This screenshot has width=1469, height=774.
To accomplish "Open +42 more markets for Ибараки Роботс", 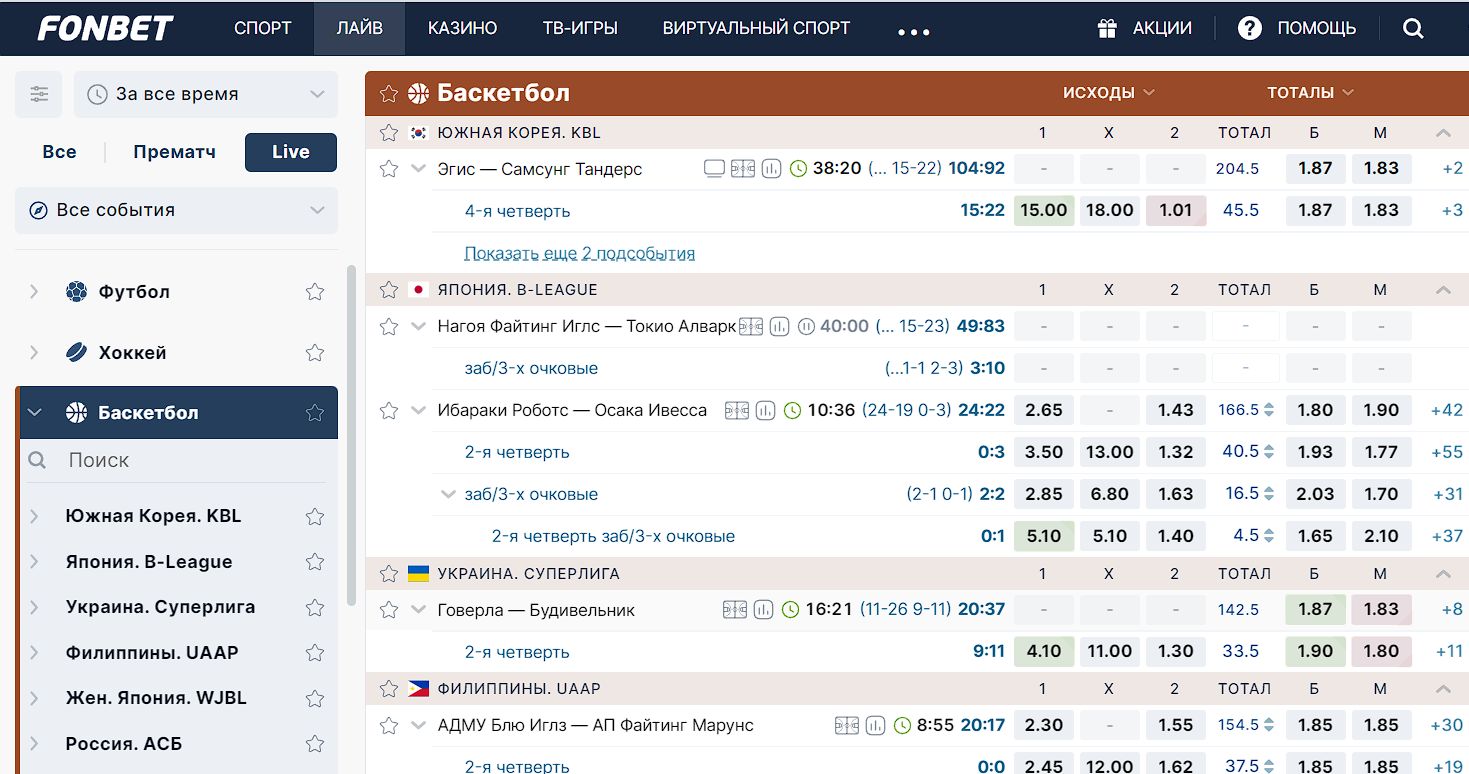I will click(1446, 410).
